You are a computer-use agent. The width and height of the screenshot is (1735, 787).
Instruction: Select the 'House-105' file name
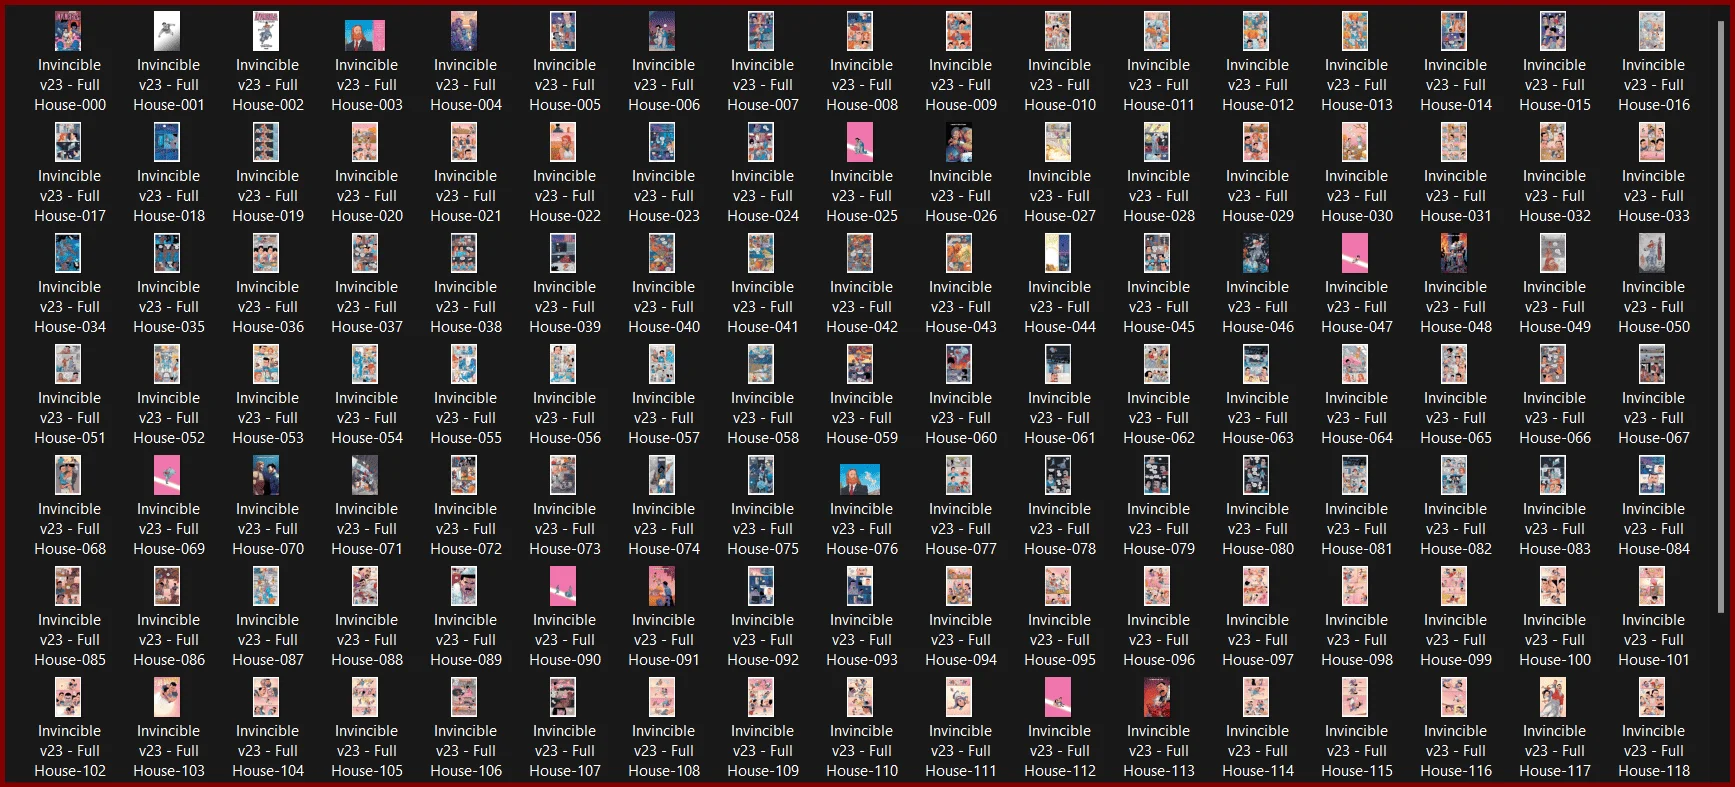(367, 771)
